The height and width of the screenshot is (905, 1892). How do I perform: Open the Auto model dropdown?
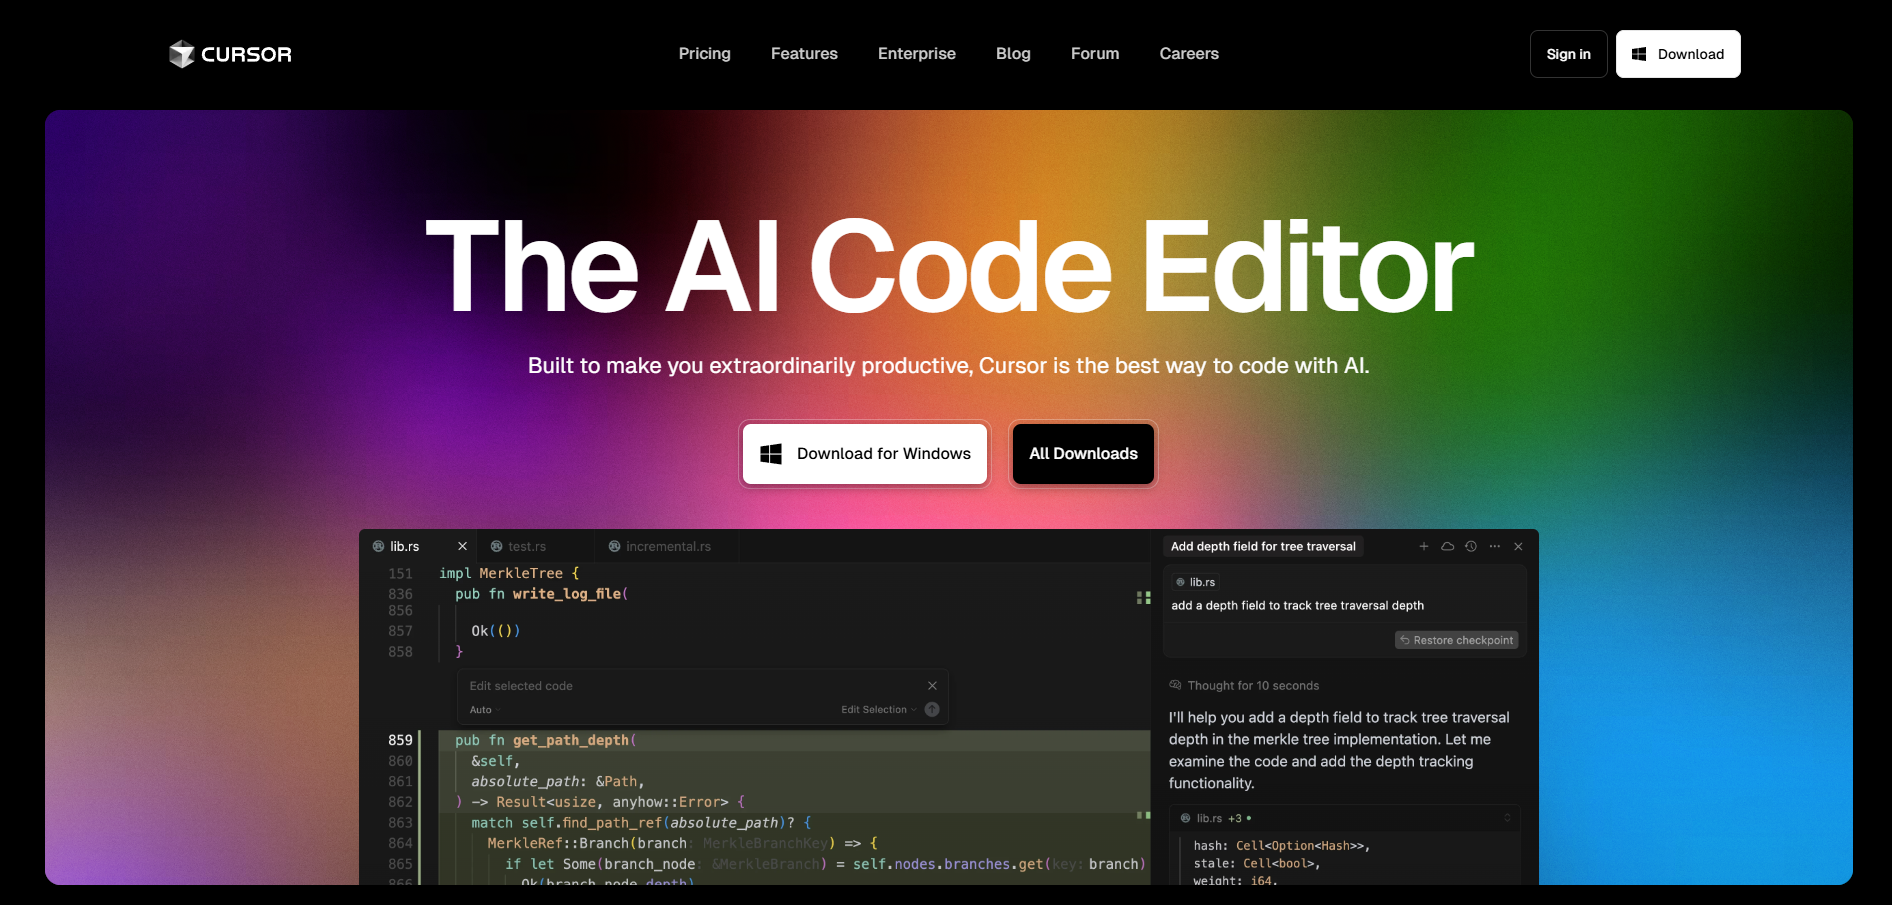(x=484, y=710)
